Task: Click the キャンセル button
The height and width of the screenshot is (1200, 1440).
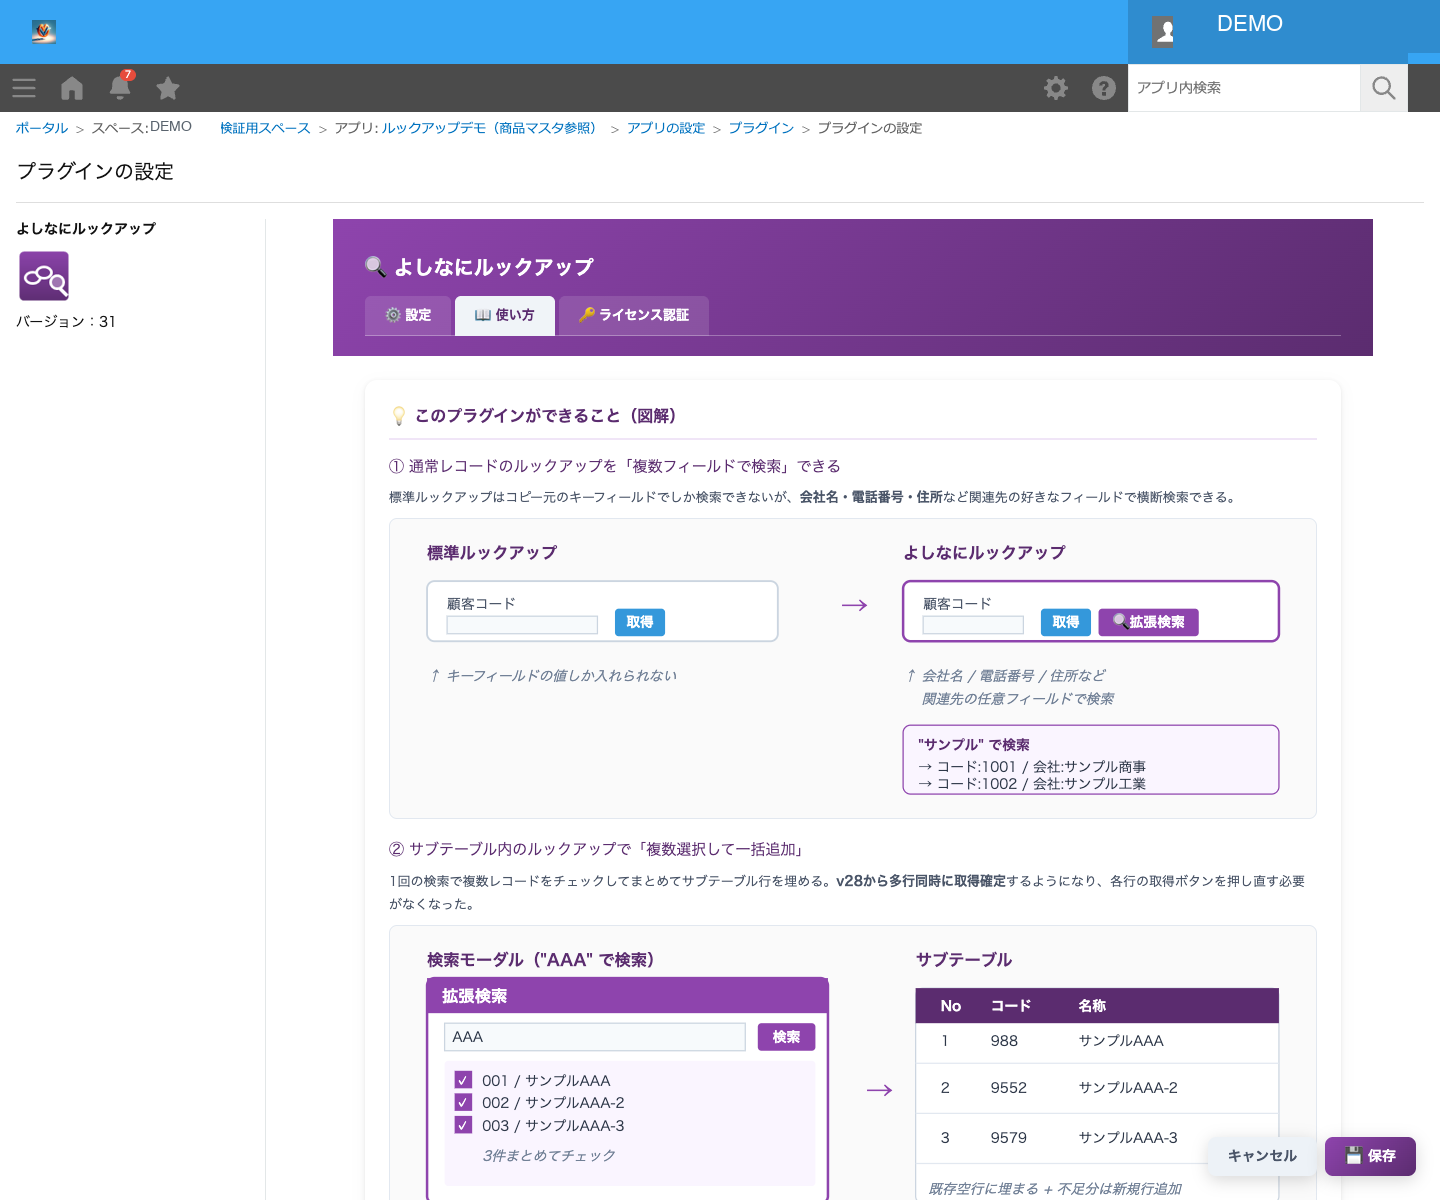Action: click(x=1262, y=1156)
